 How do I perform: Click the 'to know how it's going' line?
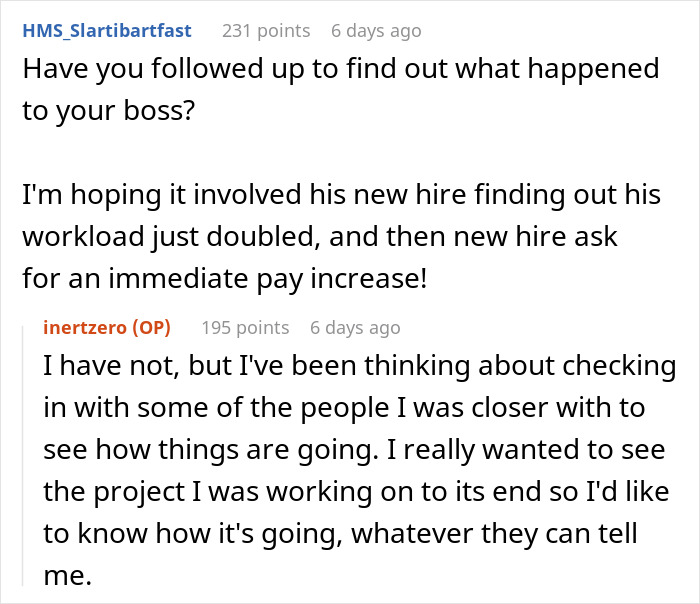(x=340, y=533)
